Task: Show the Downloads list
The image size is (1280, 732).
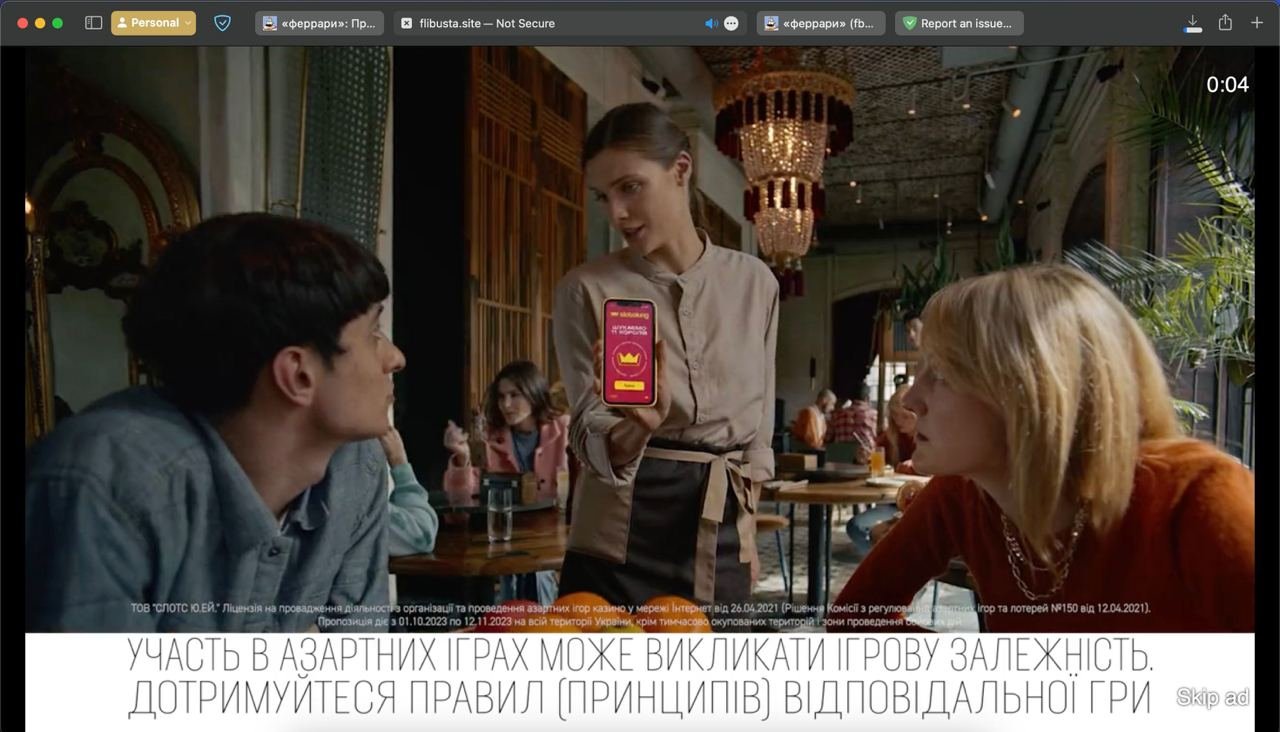Action: pos(1192,23)
